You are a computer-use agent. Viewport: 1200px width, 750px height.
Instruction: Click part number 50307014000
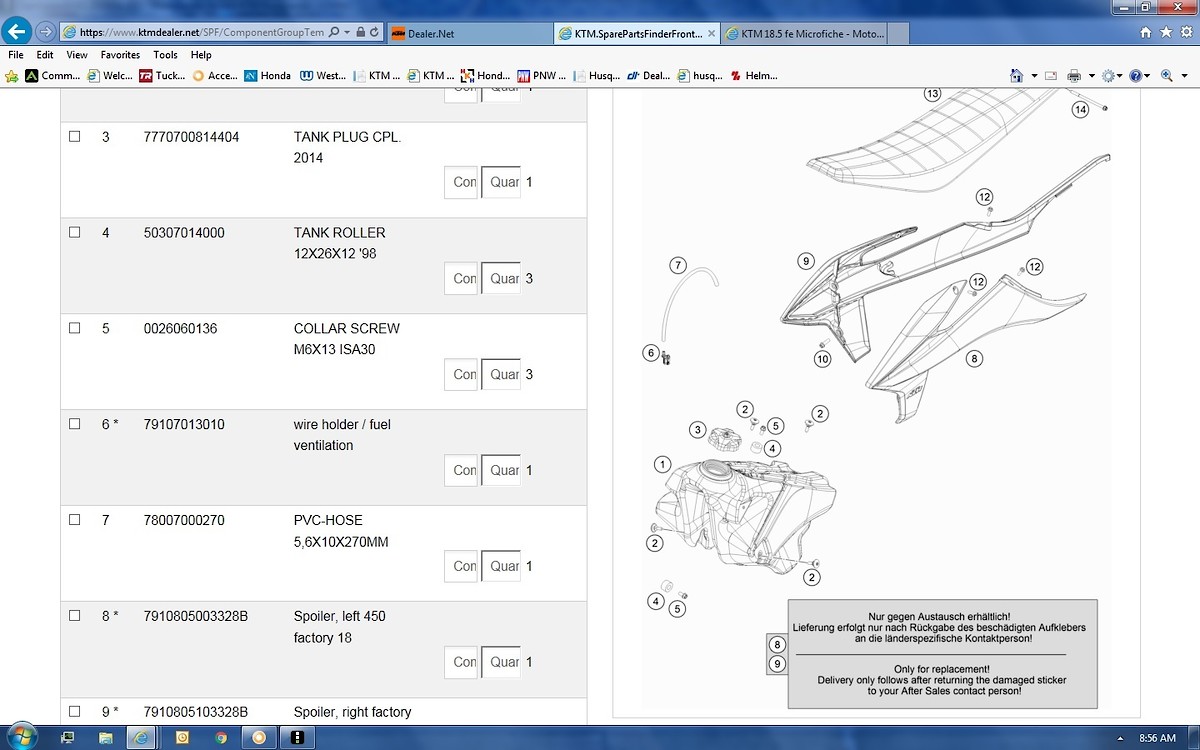click(184, 233)
